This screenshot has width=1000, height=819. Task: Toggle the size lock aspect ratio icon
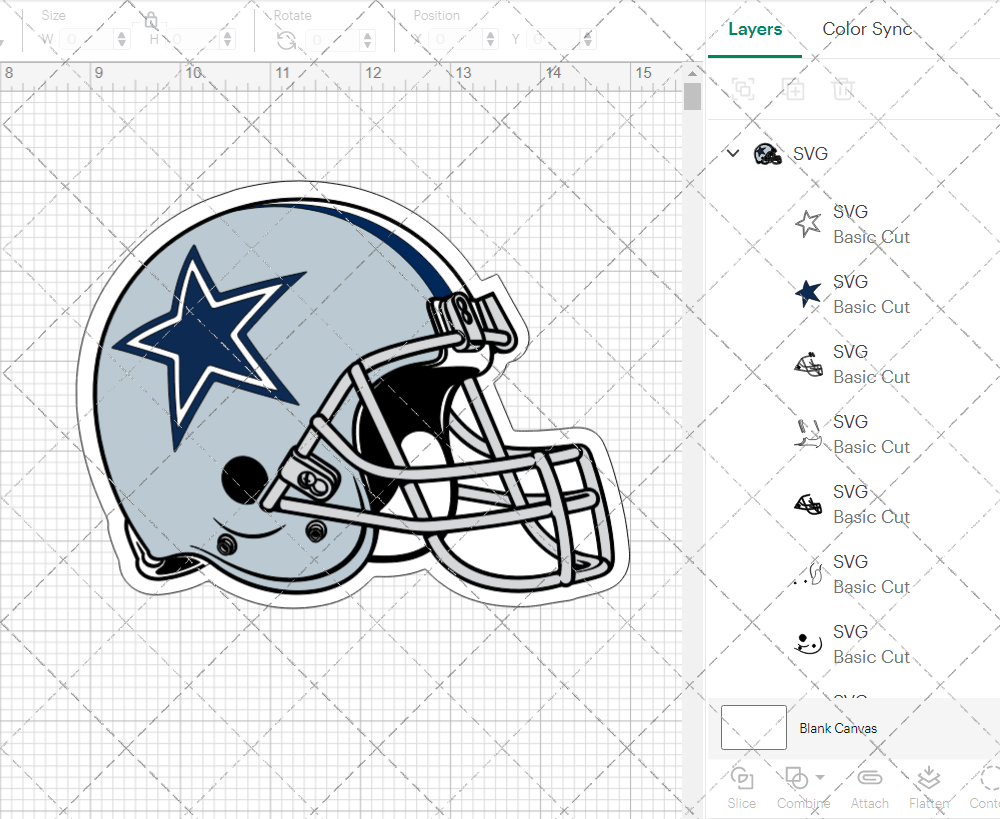pos(151,21)
